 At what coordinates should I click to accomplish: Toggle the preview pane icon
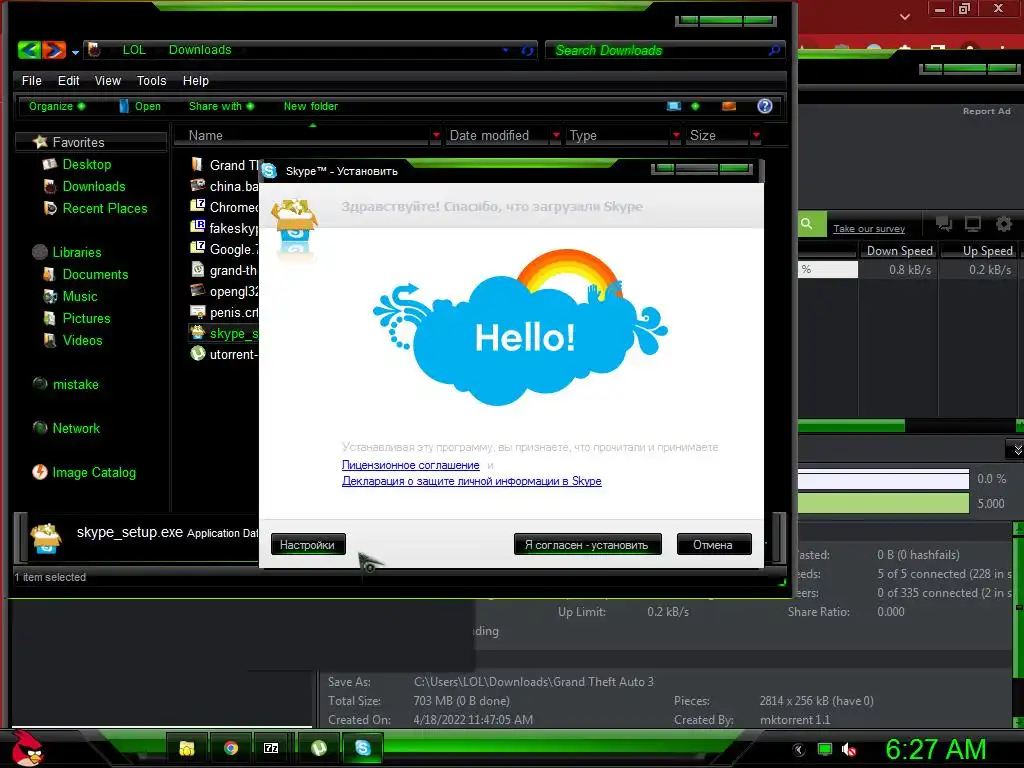coord(729,106)
